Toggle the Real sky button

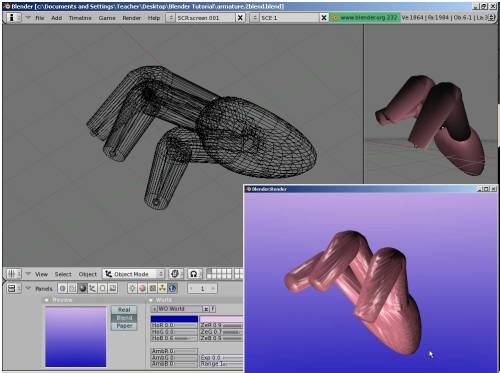(124, 310)
